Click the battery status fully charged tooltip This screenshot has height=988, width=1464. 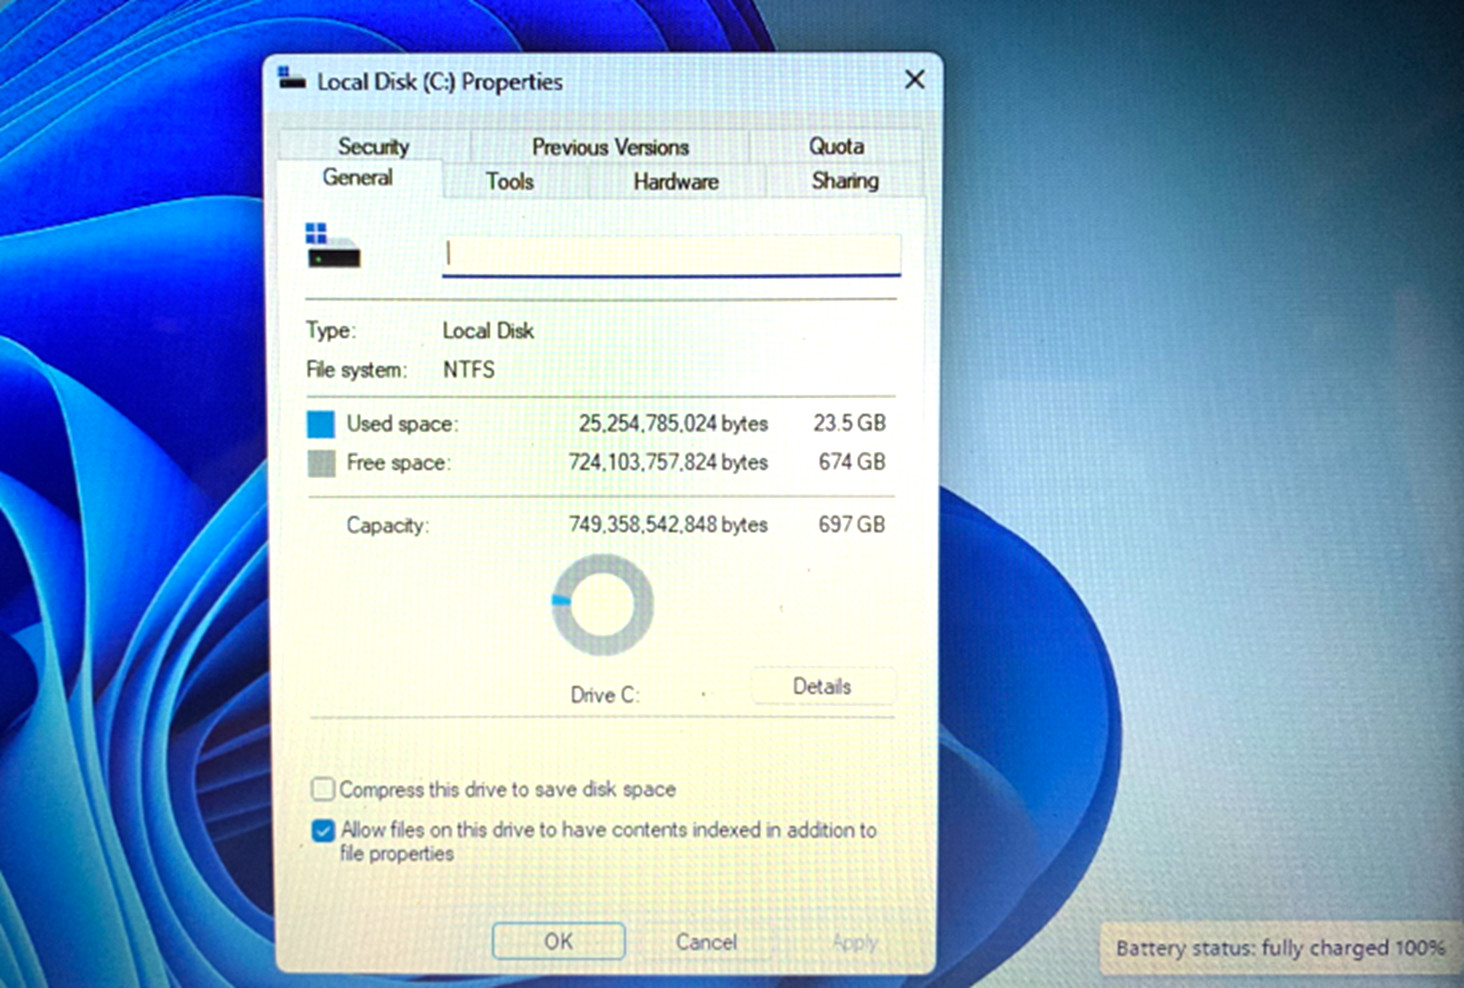click(1280, 948)
